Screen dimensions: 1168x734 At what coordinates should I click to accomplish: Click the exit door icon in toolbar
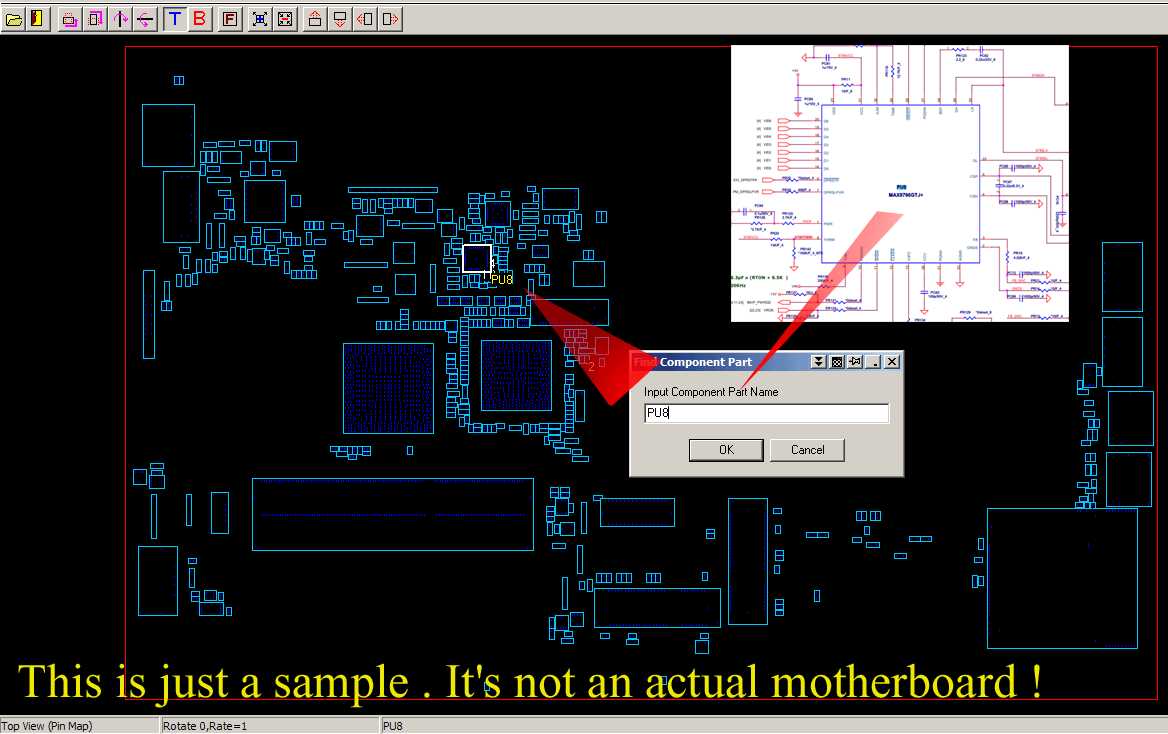37,19
